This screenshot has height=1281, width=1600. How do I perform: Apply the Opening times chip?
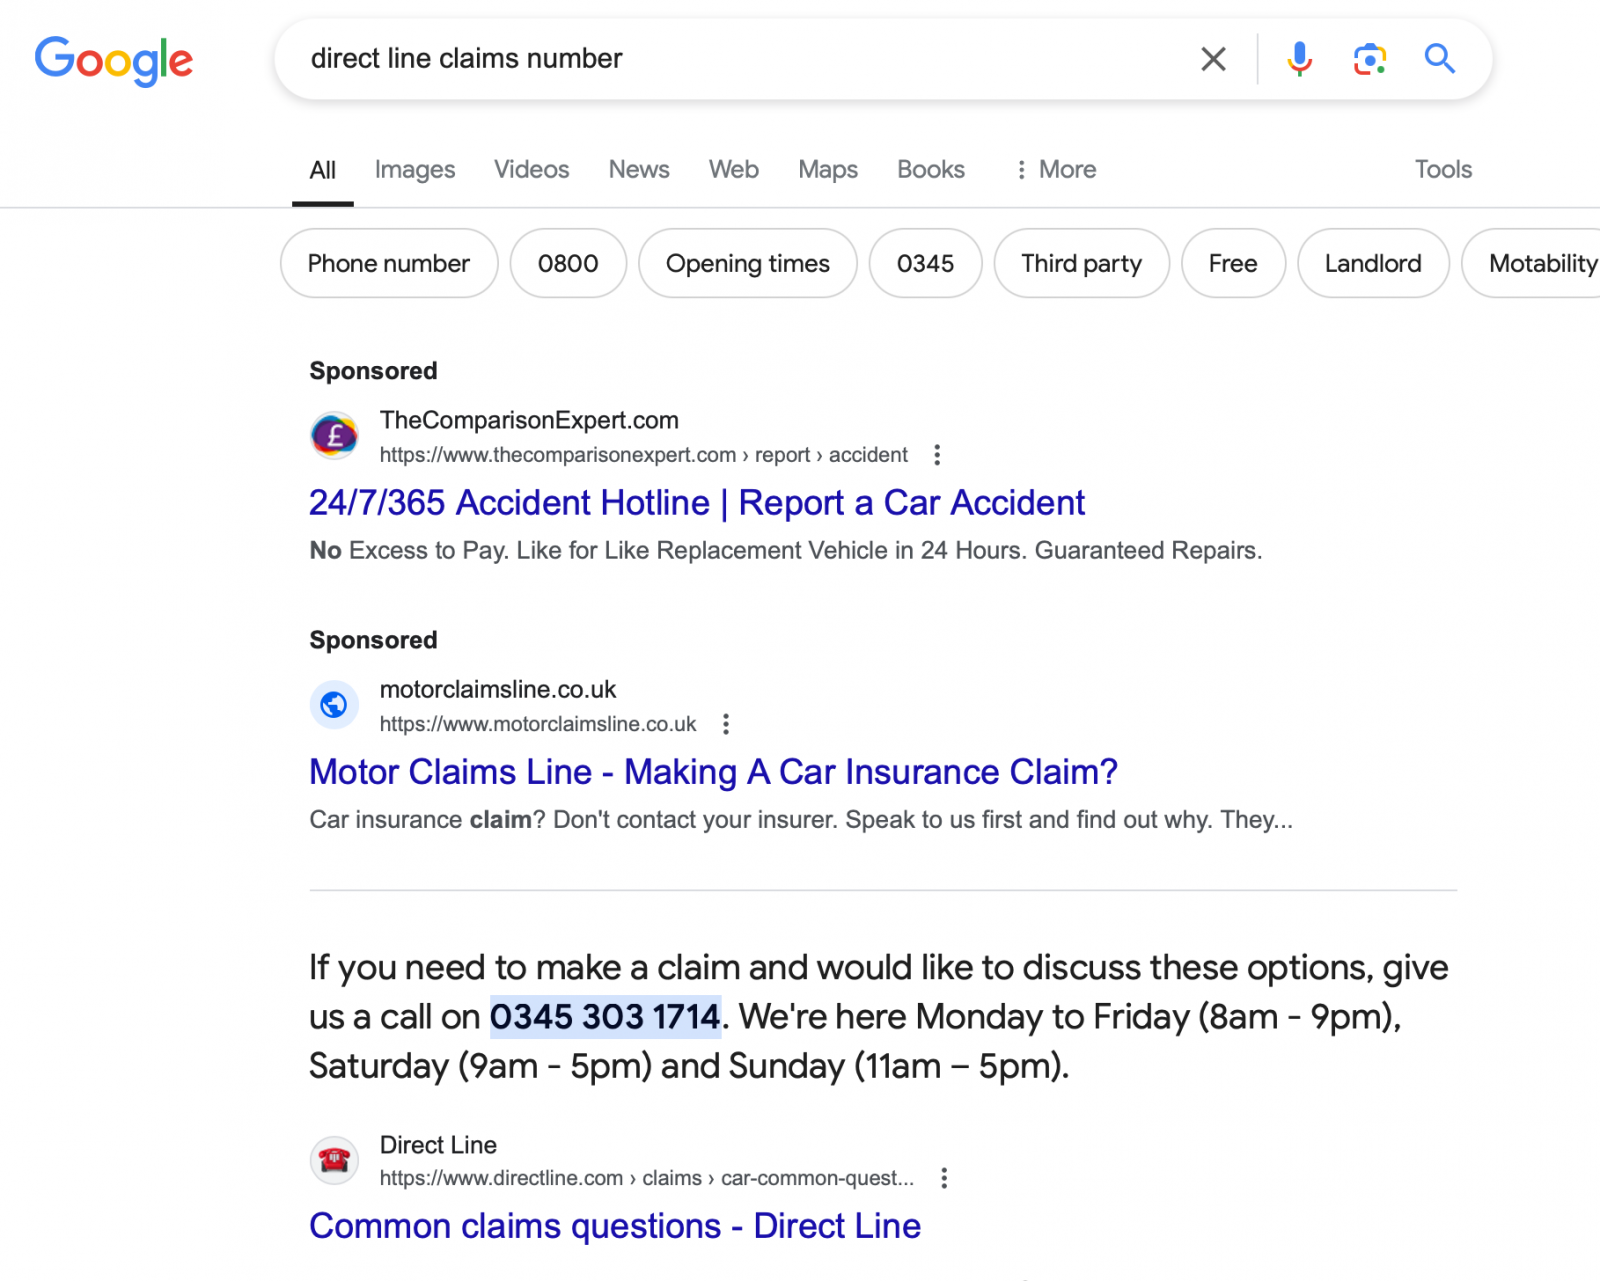click(748, 263)
